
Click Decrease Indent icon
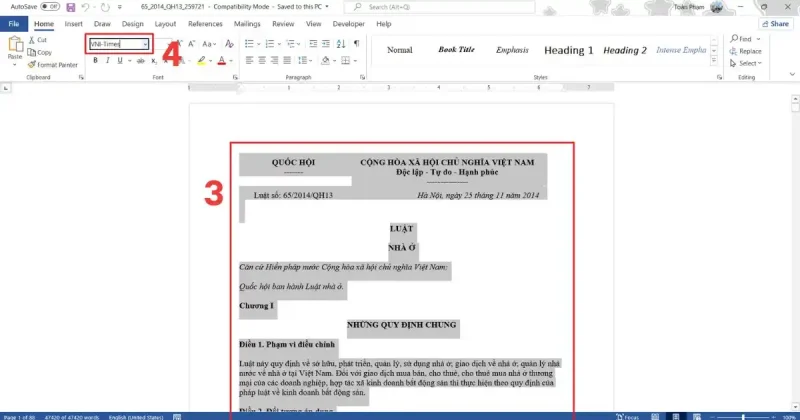point(313,44)
